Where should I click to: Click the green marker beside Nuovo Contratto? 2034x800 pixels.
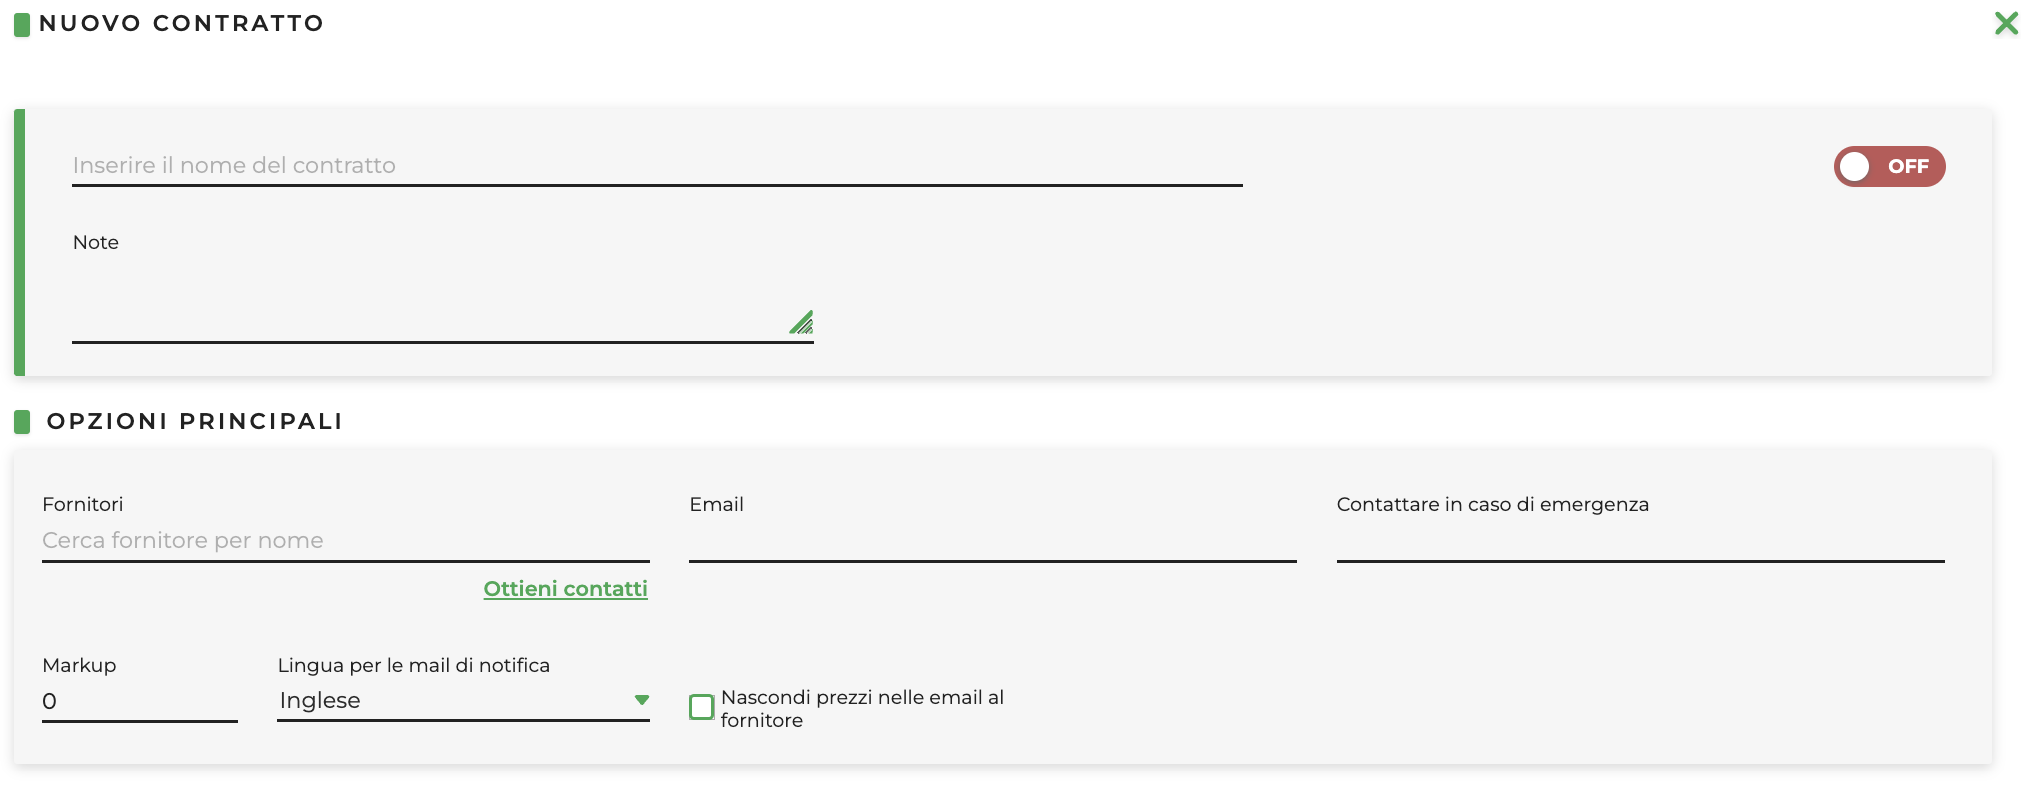pyautogui.click(x=22, y=24)
